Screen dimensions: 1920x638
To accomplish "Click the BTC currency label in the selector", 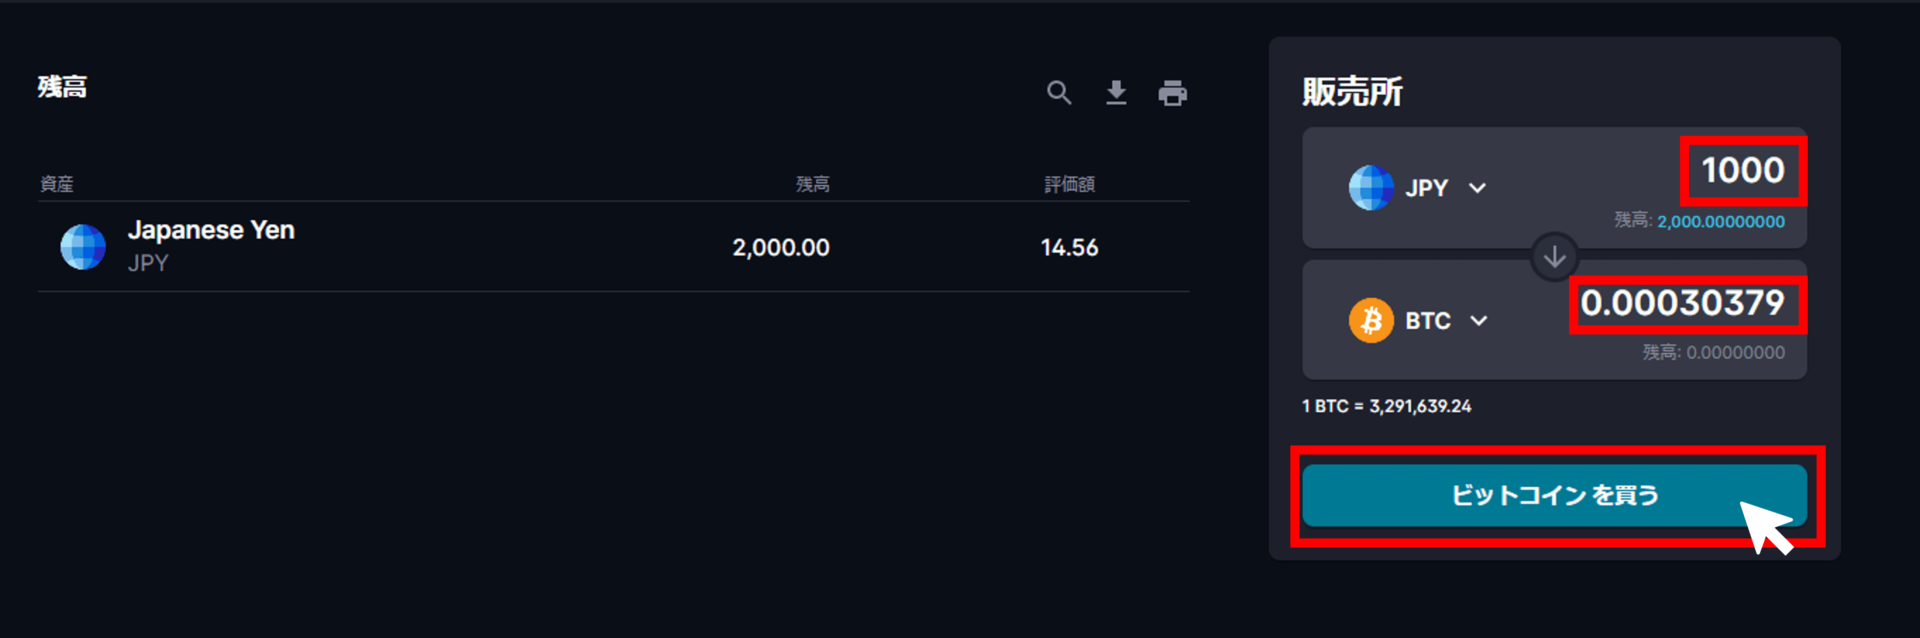I will coord(1427,321).
